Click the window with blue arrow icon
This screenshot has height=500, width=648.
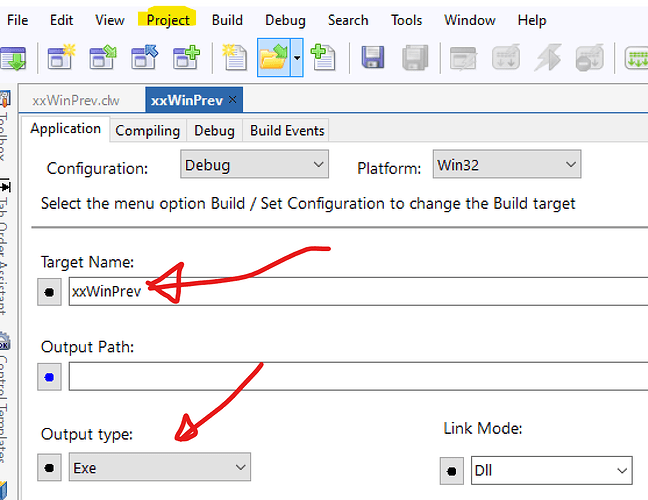(144, 58)
